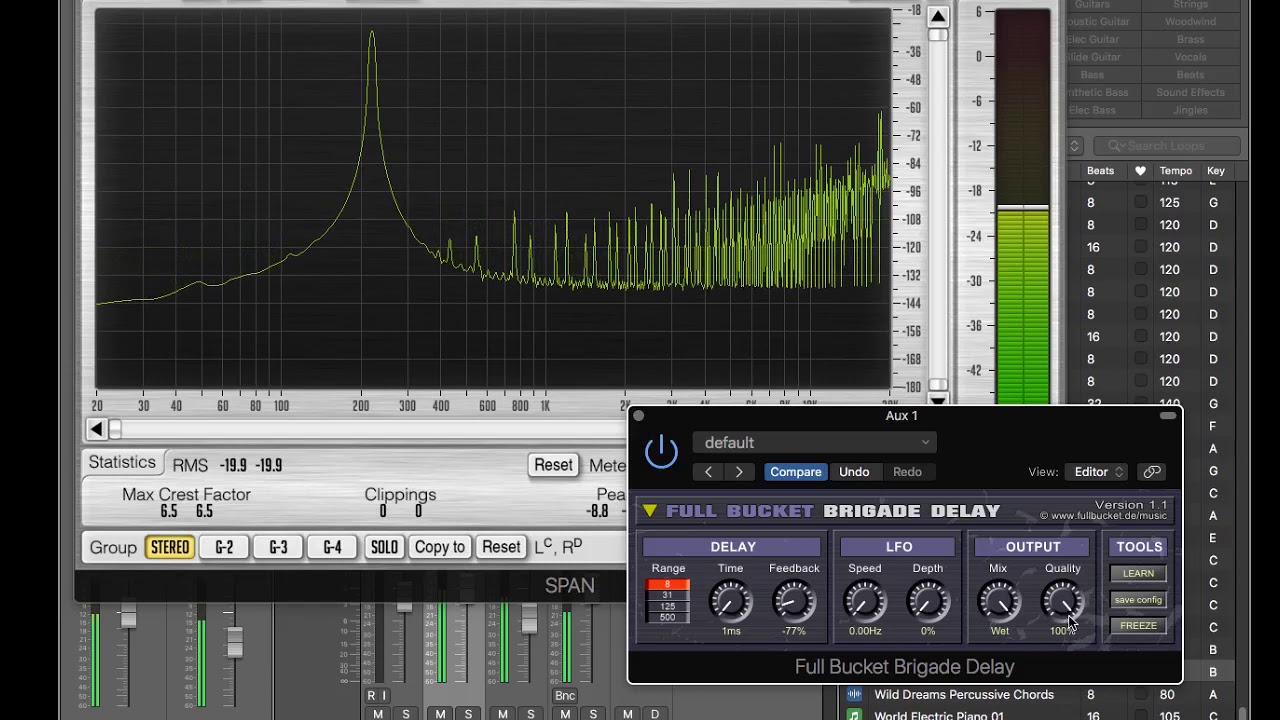Select delay Range 8
1280x720 pixels.
pyautogui.click(x=668, y=584)
